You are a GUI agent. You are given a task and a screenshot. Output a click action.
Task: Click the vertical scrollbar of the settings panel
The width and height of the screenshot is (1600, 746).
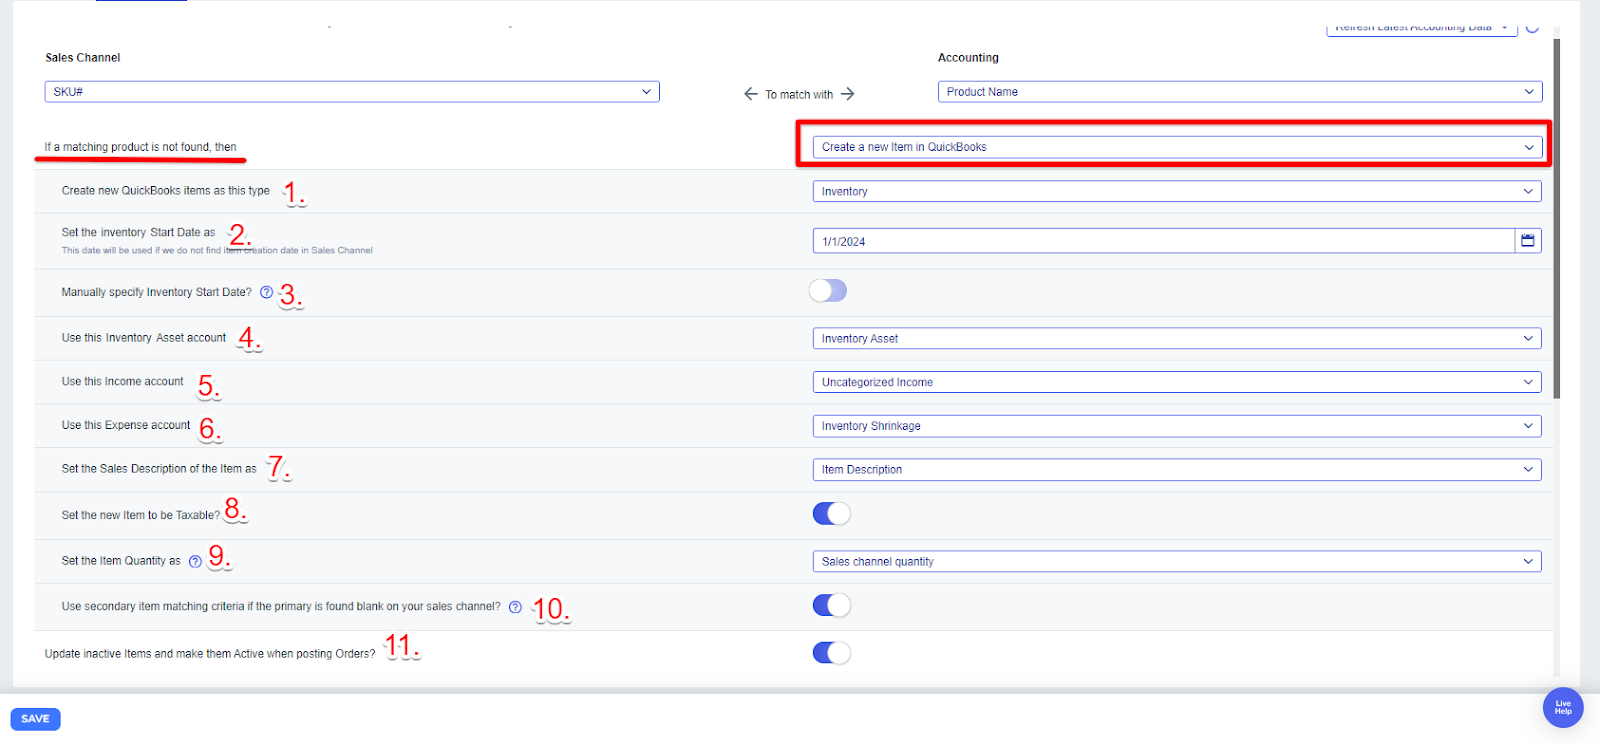tap(1557, 220)
